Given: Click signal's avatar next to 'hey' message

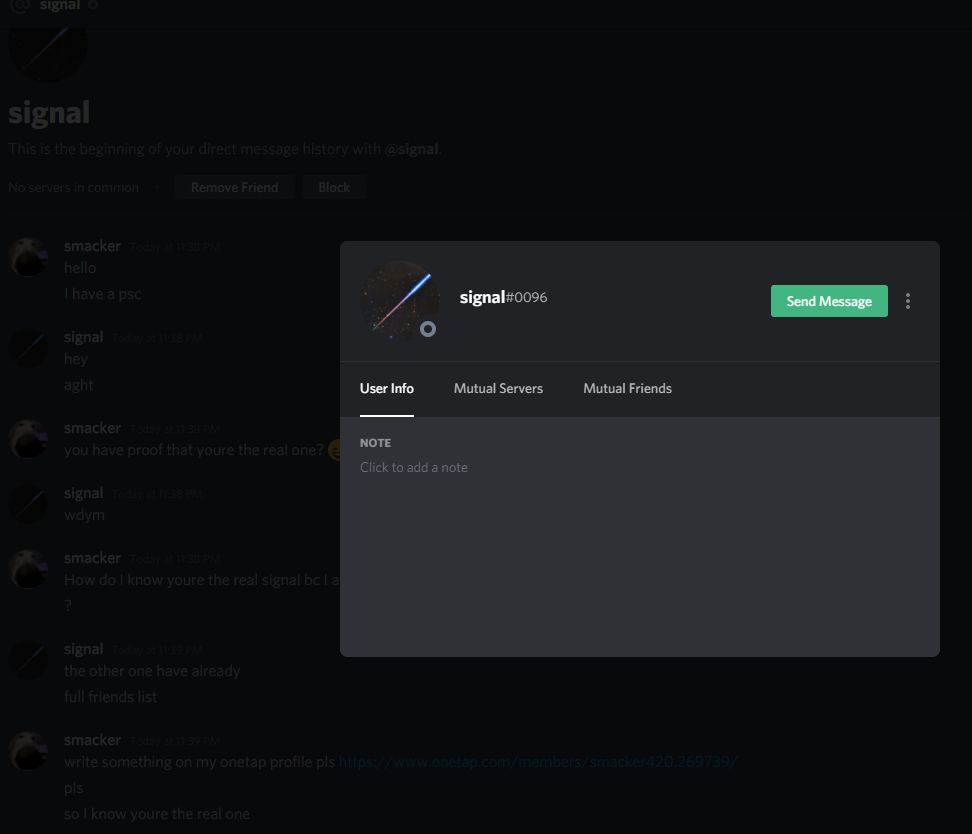Looking at the screenshot, I should point(28,347).
